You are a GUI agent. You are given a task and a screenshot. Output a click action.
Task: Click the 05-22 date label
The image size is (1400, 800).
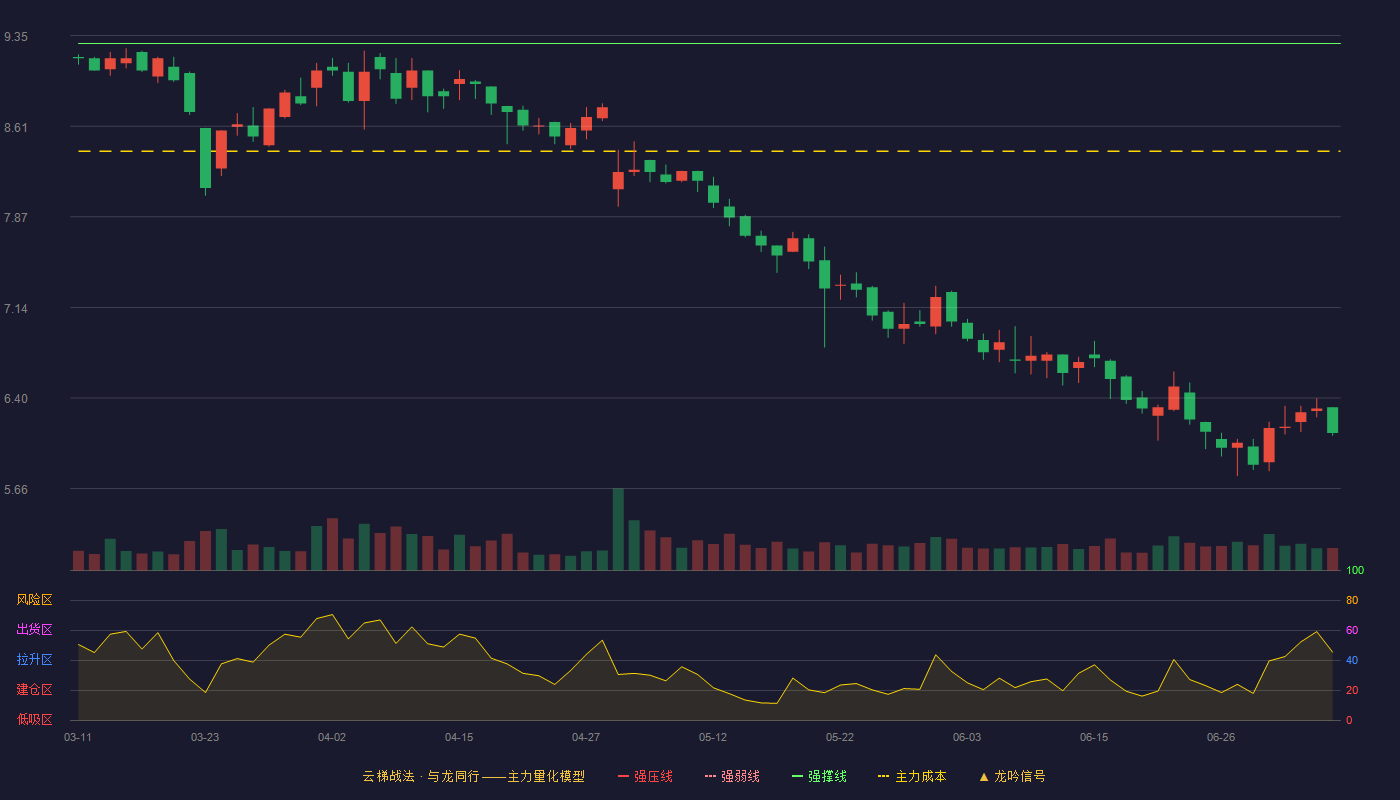point(840,737)
